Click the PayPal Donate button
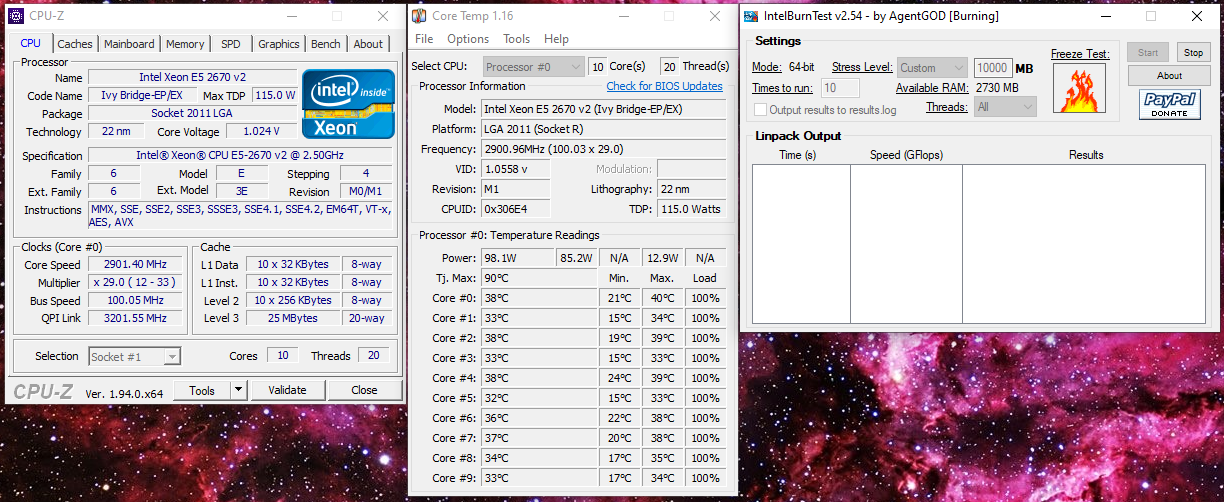This screenshot has width=1224, height=502. pos(1169,104)
